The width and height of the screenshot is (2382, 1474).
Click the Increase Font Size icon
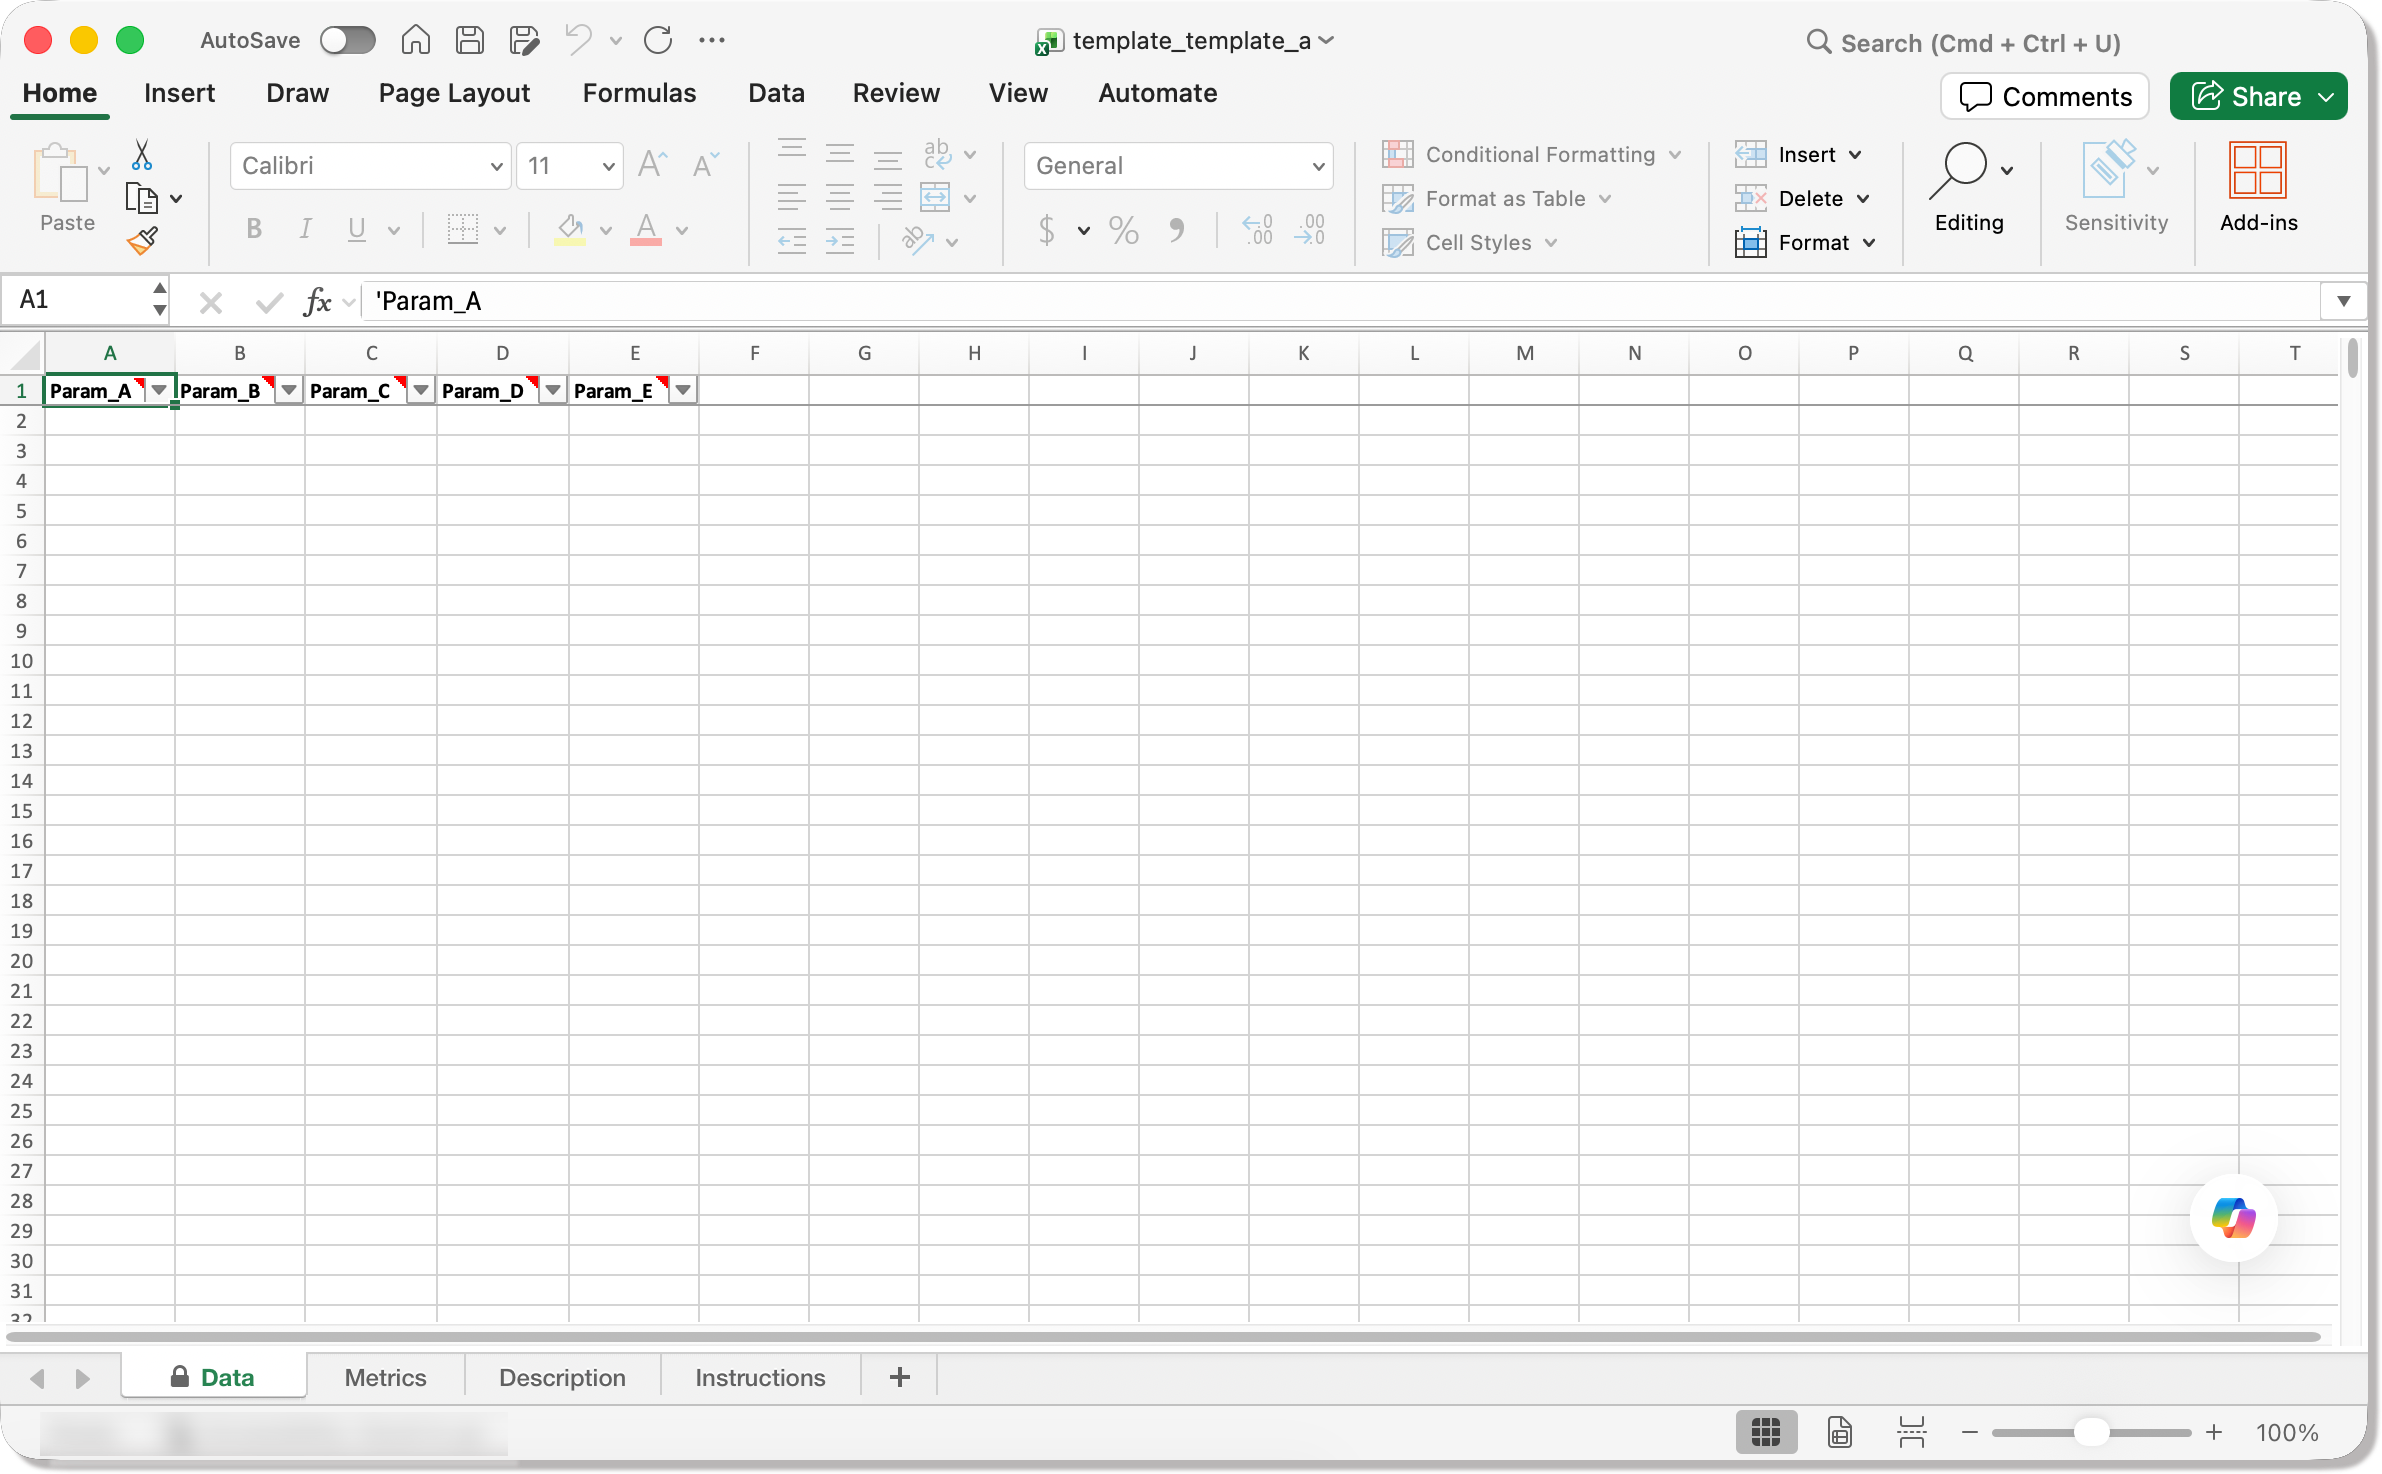pos(652,165)
